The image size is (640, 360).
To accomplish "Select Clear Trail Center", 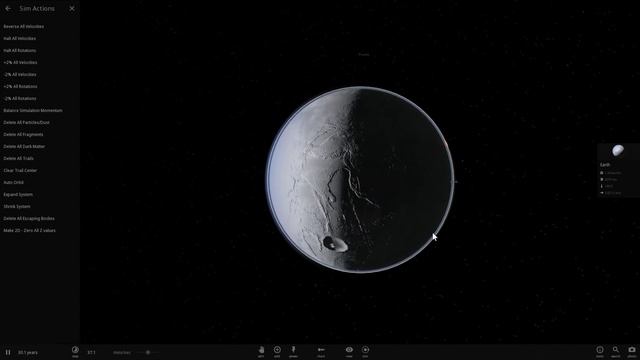I will click(20, 171).
